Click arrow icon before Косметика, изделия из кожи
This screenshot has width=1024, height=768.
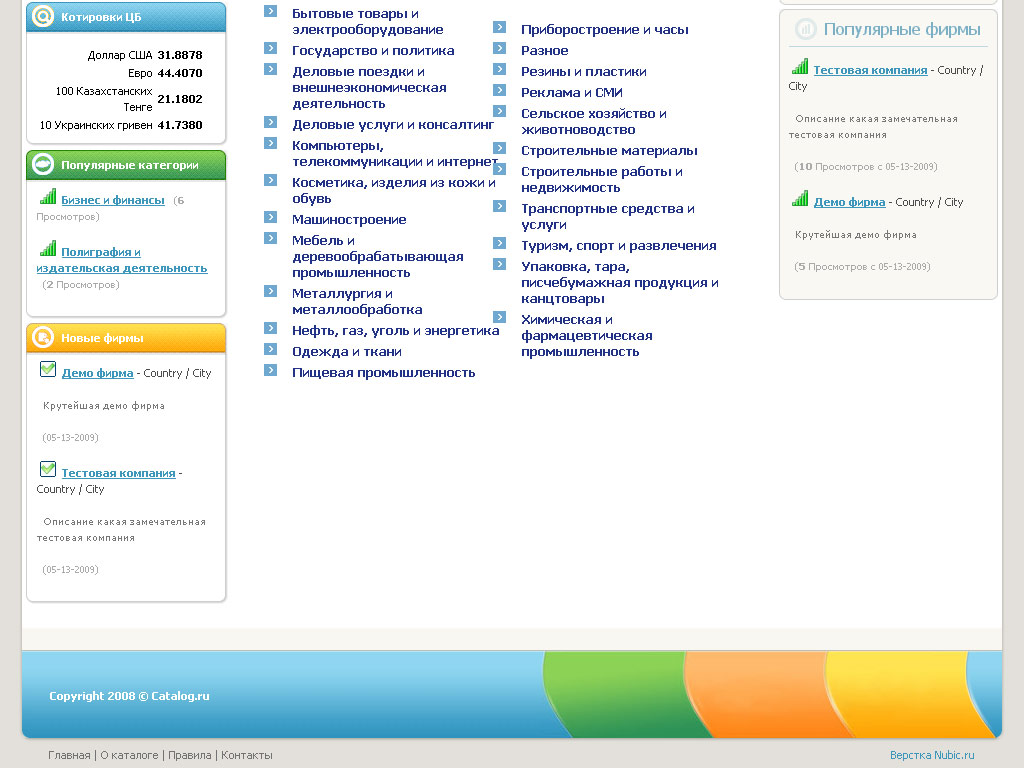point(270,180)
